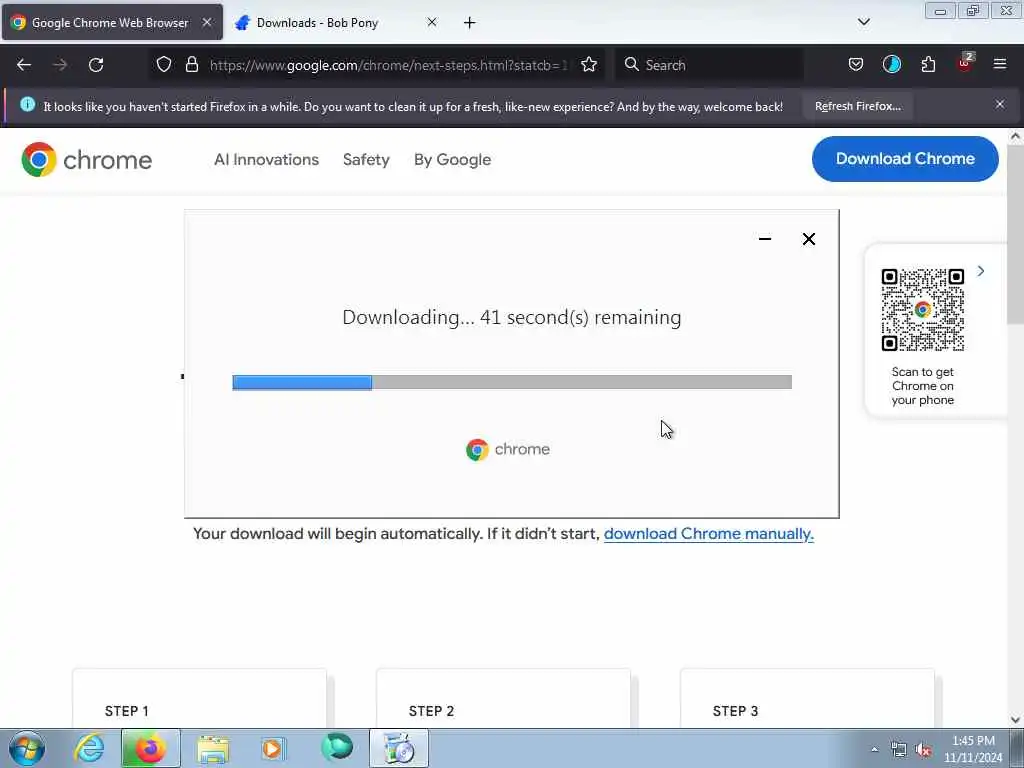Switch to Firefox in the taskbar
The height and width of the screenshot is (768, 1024).
(x=150, y=748)
